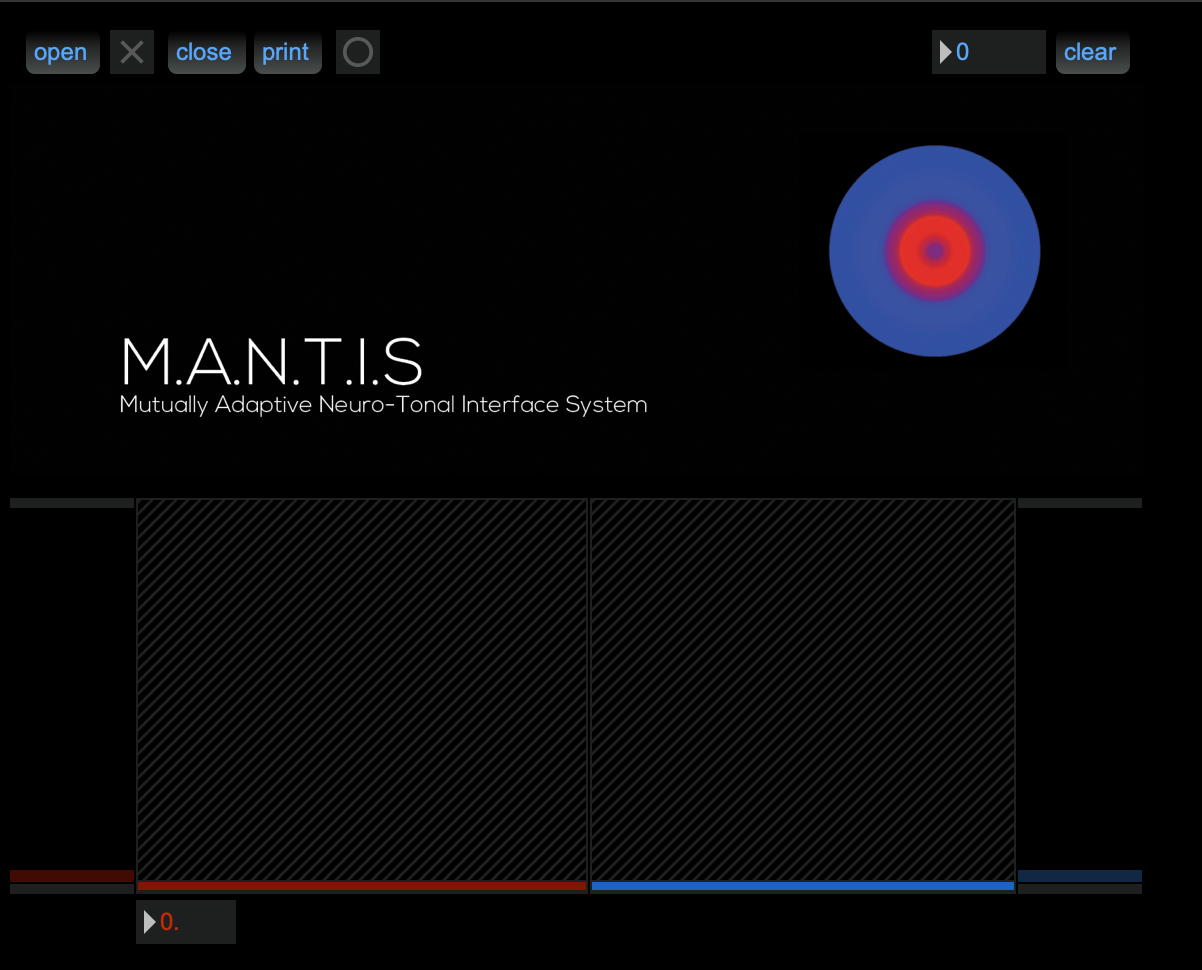
Task: Click the hatched panel above the blue bar
Action: [x=803, y=689]
